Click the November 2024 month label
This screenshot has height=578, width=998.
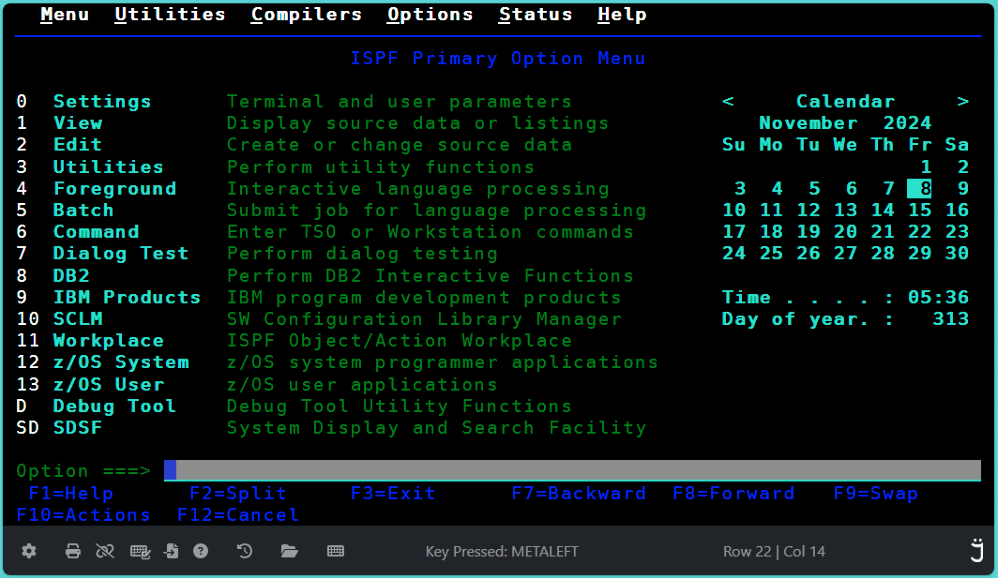845,123
